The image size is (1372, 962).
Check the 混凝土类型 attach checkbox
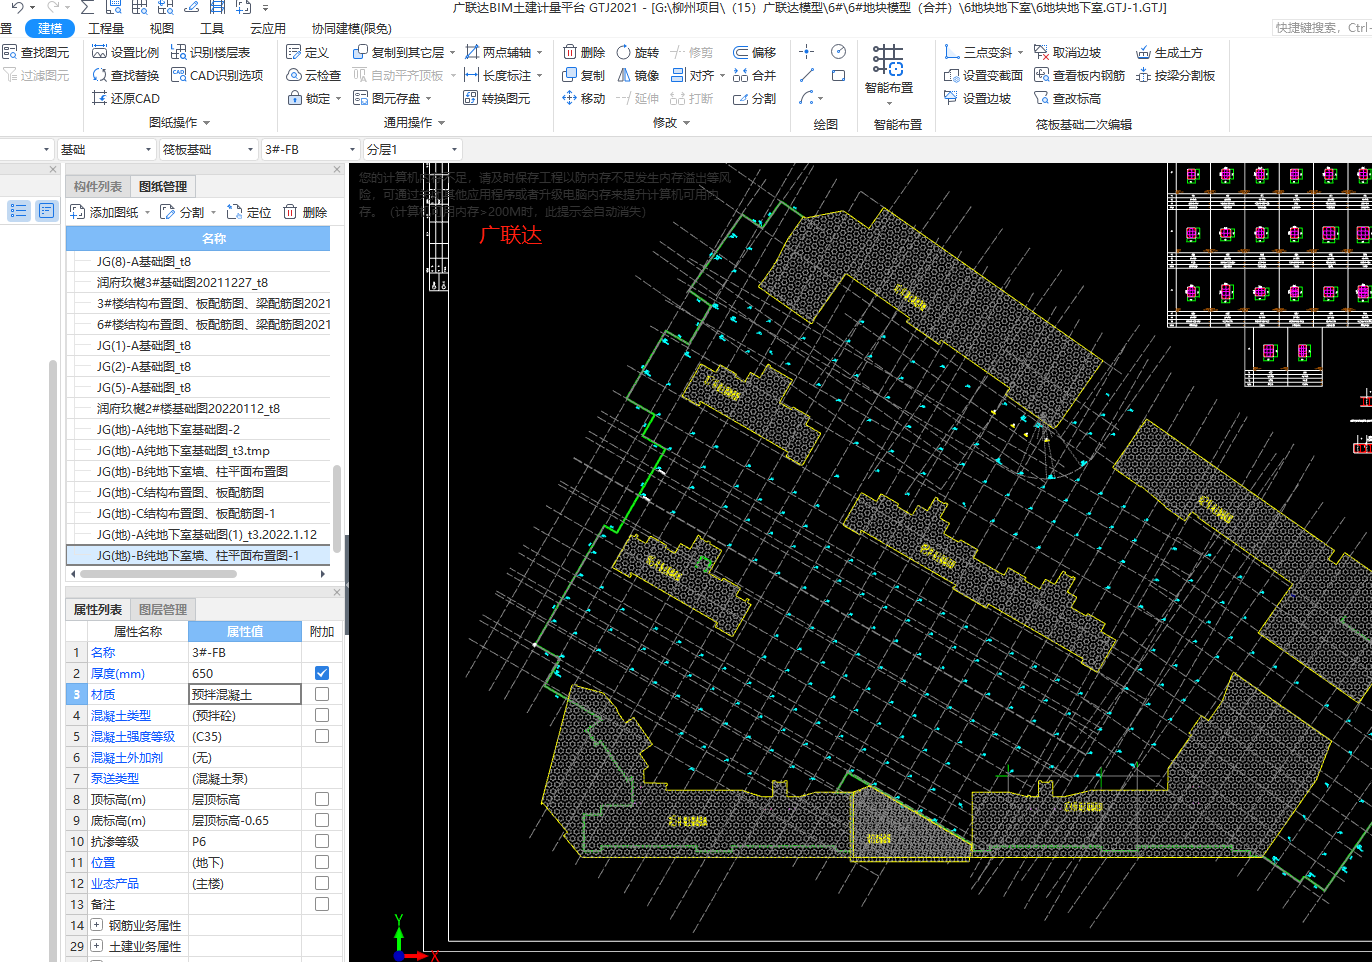[322, 715]
